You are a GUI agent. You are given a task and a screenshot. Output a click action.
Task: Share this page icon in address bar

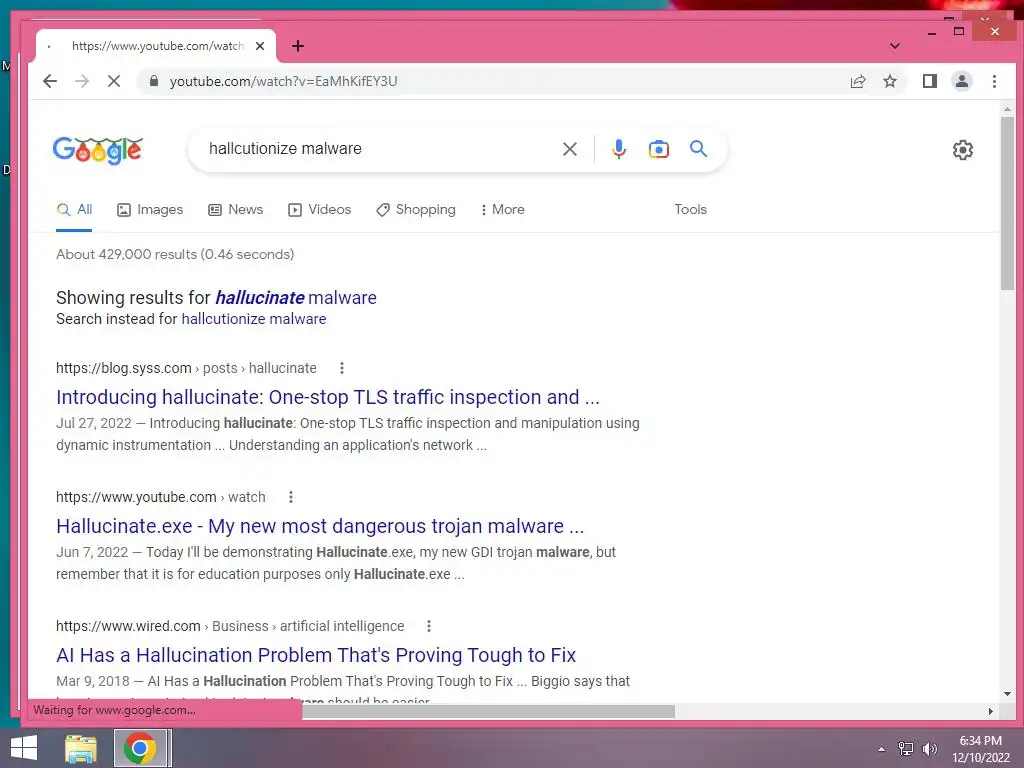[x=858, y=81]
